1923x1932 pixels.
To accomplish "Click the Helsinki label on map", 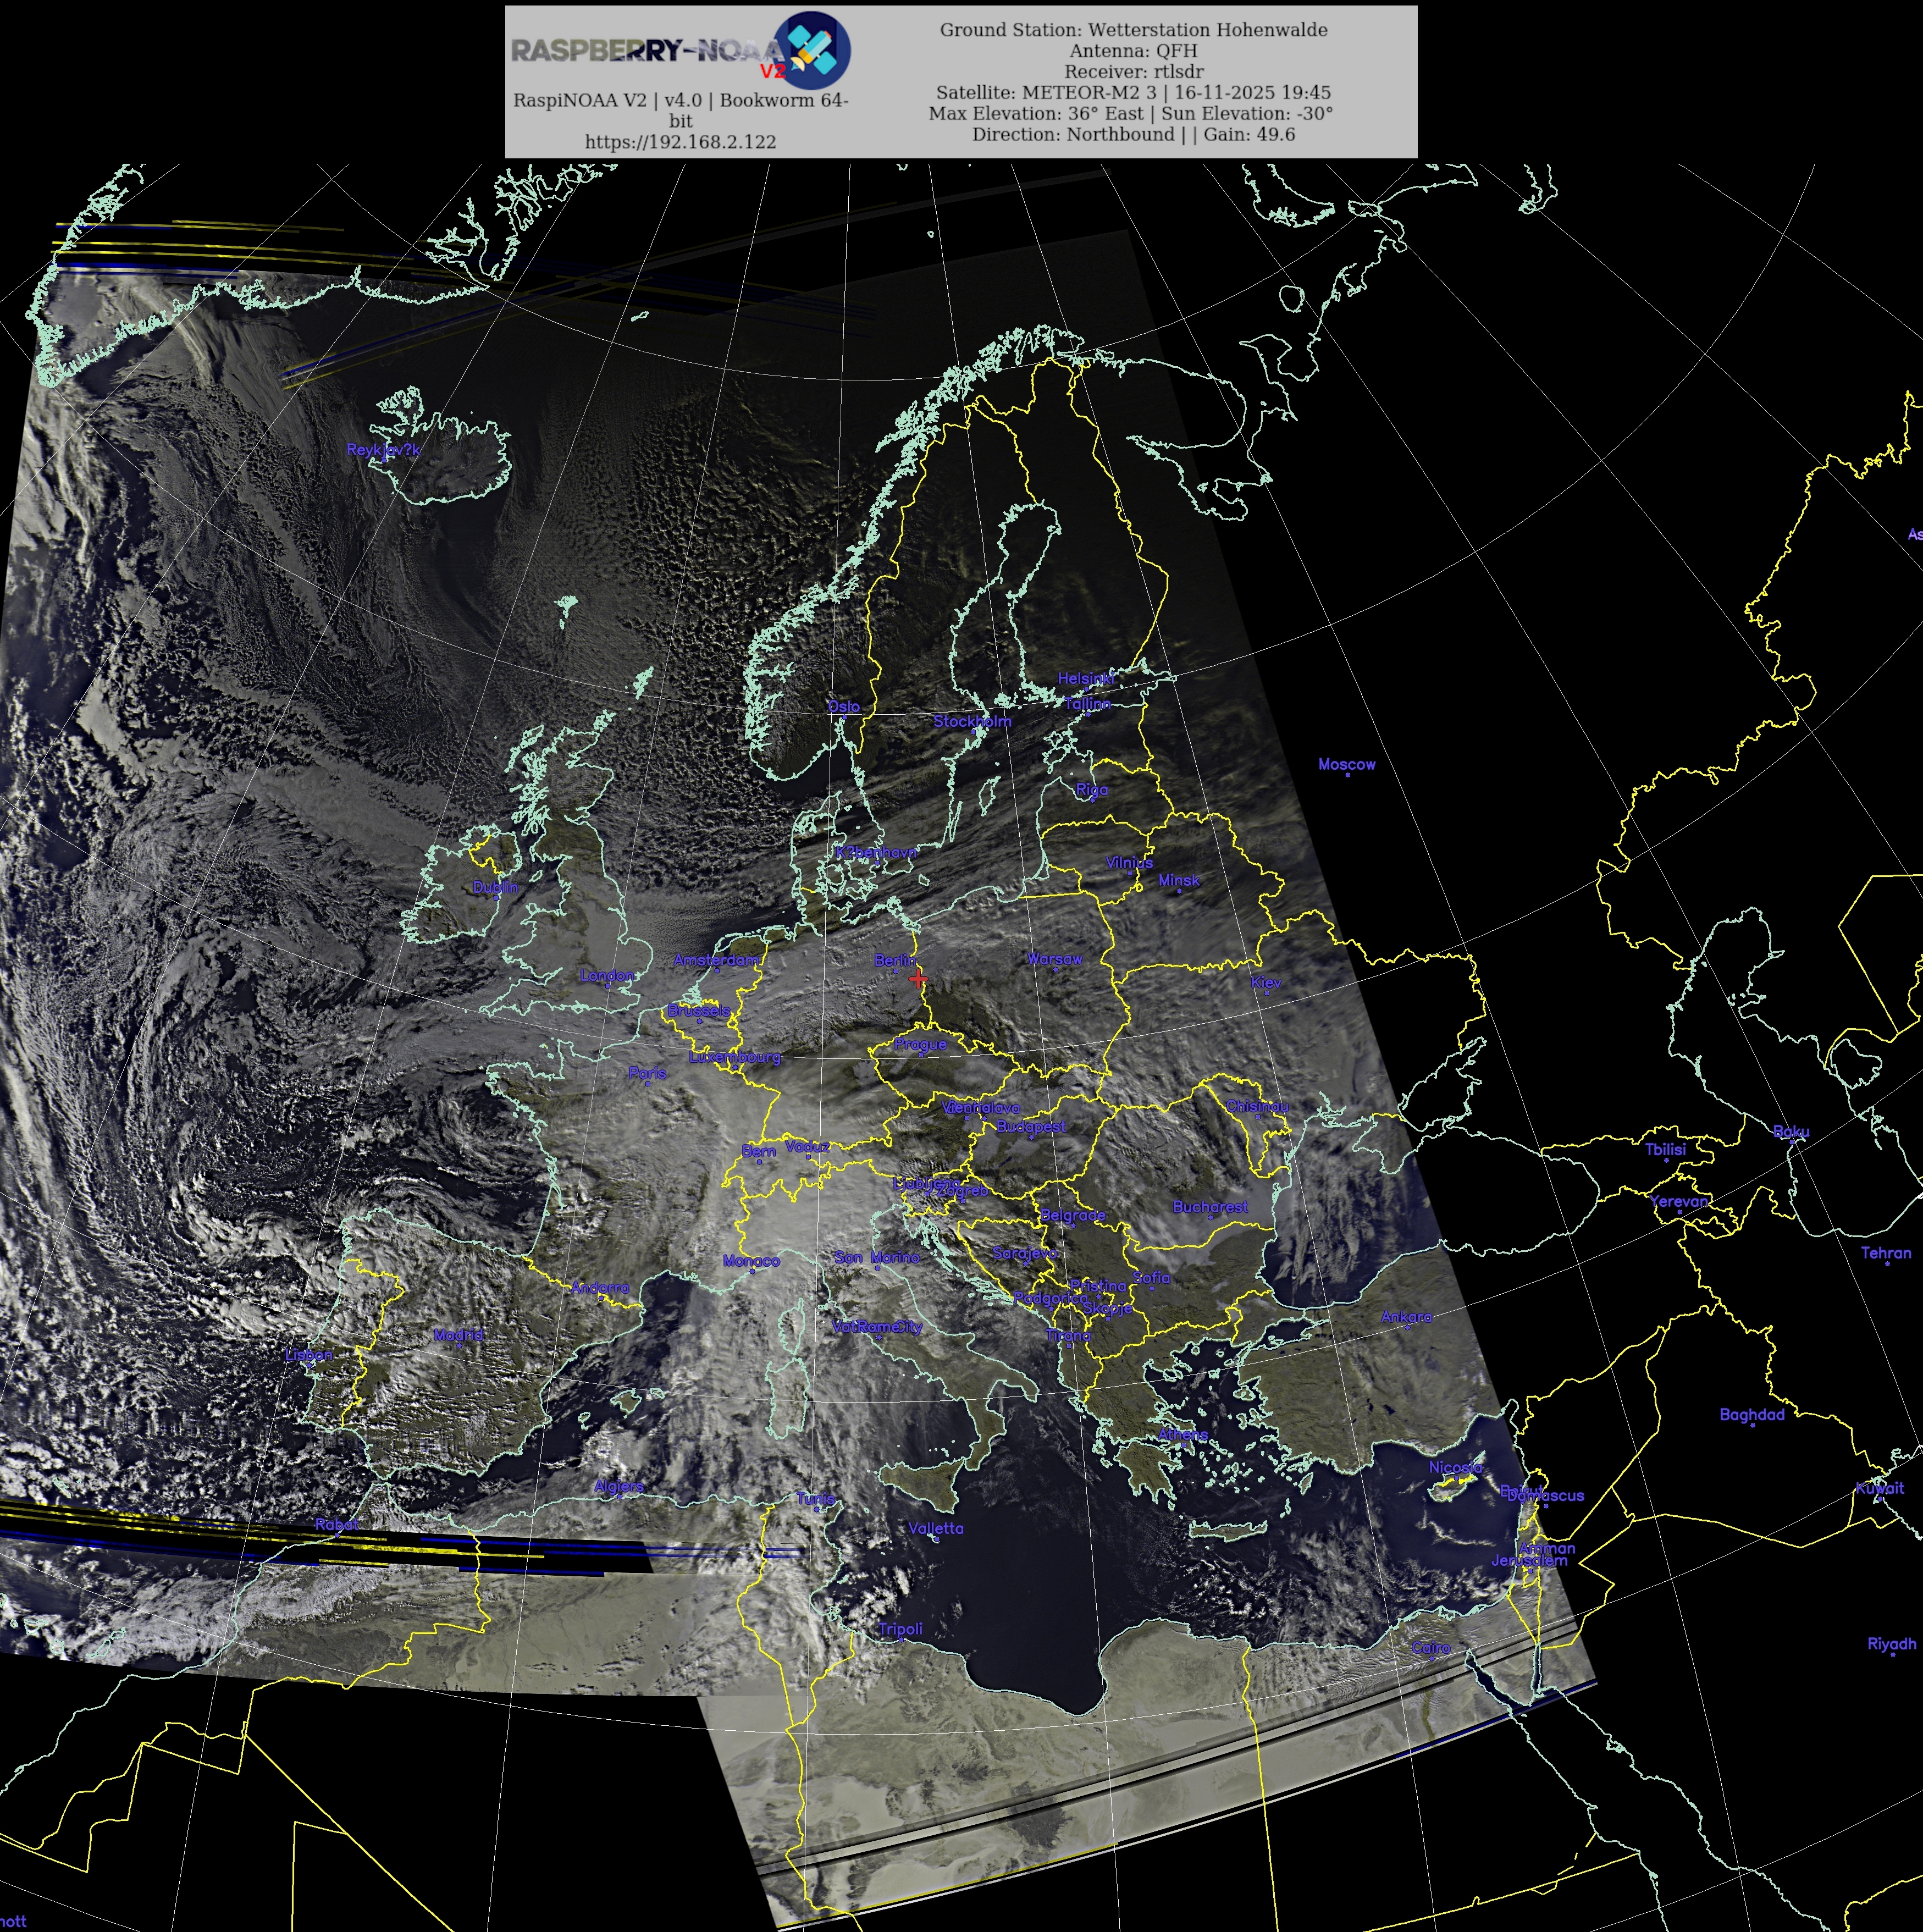I will tap(1086, 678).
